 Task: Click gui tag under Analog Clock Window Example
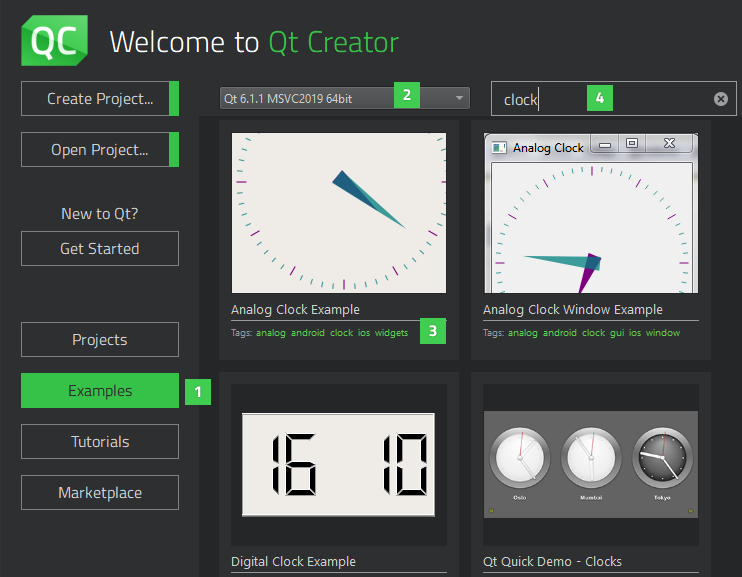point(617,333)
